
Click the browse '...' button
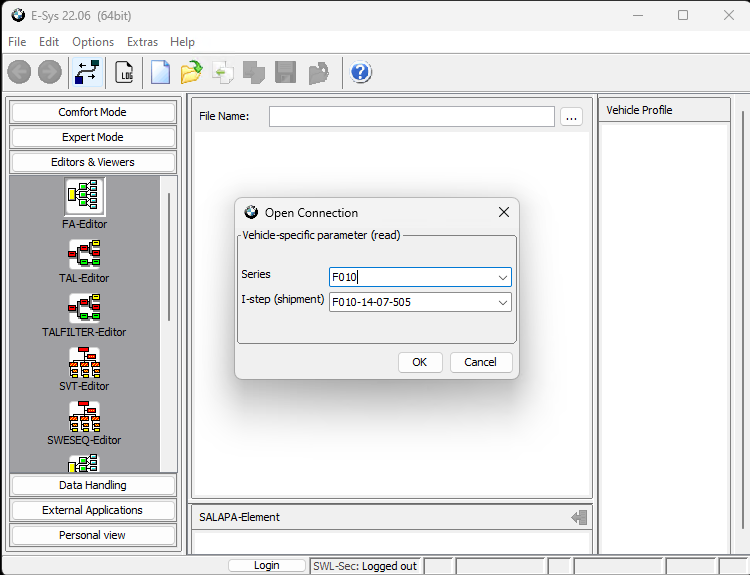[x=571, y=117]
